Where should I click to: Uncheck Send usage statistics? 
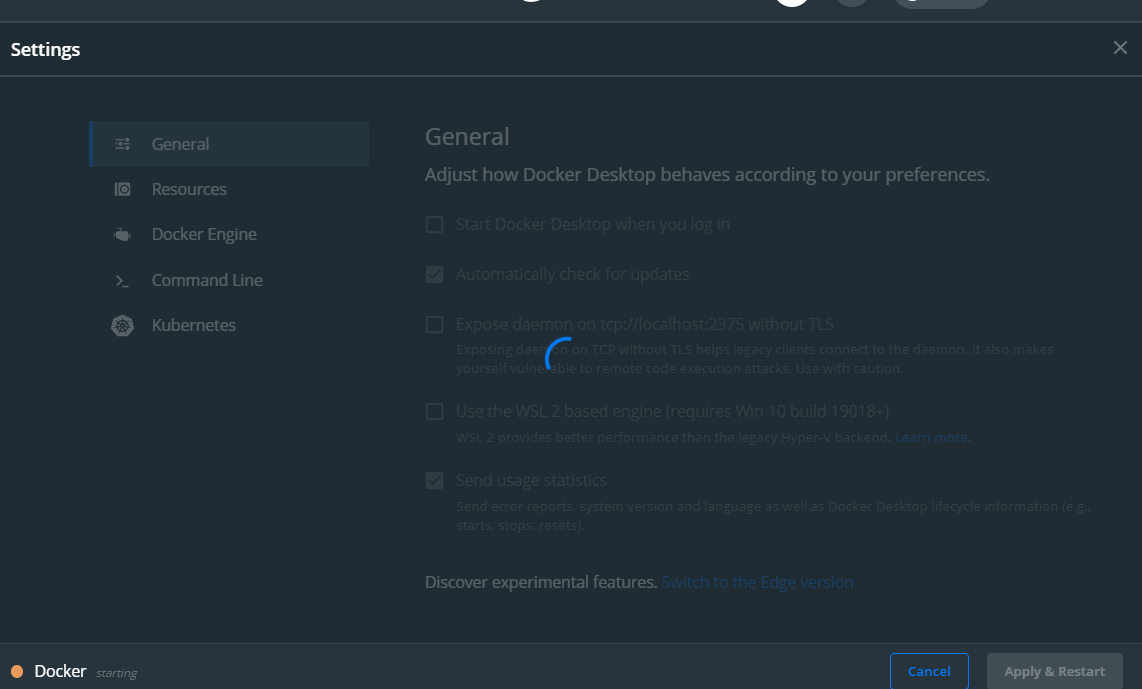434,481
